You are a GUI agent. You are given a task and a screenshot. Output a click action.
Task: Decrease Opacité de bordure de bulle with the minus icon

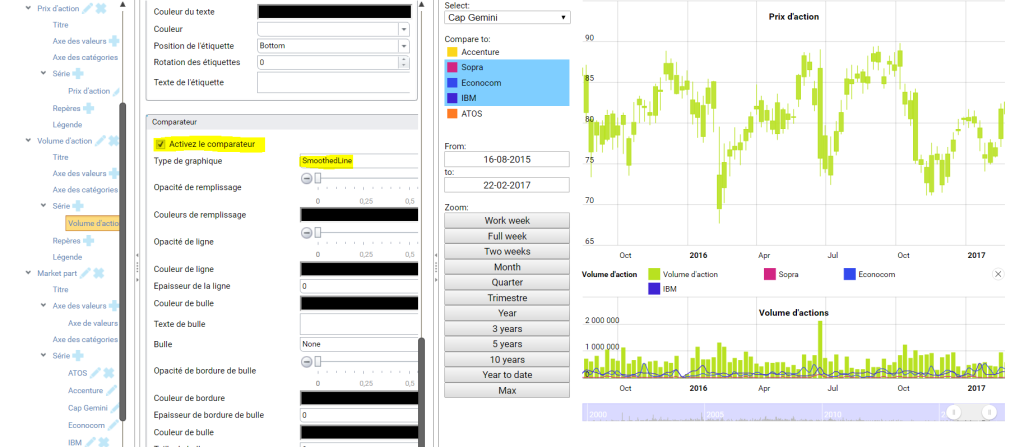click(x=306, y=361)
